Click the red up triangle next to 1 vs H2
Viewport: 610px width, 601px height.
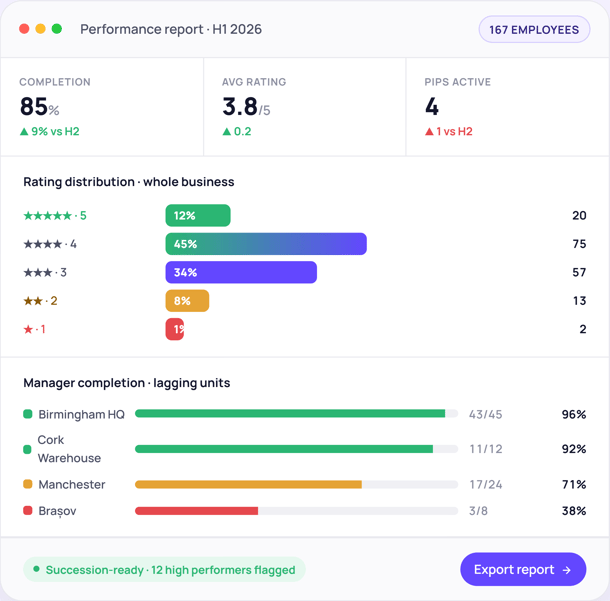click(x=429, y=131)
